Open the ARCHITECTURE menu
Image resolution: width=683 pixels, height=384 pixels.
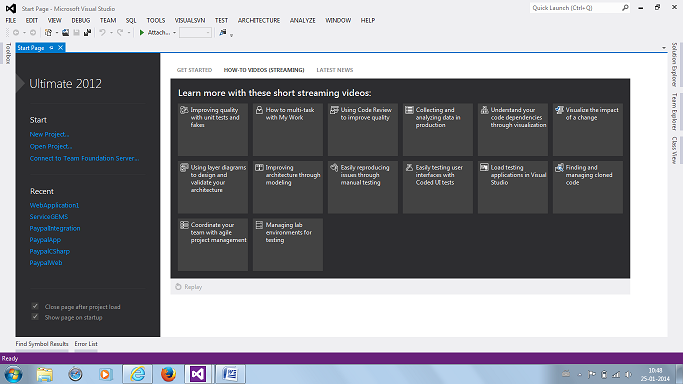click(259, 20)
